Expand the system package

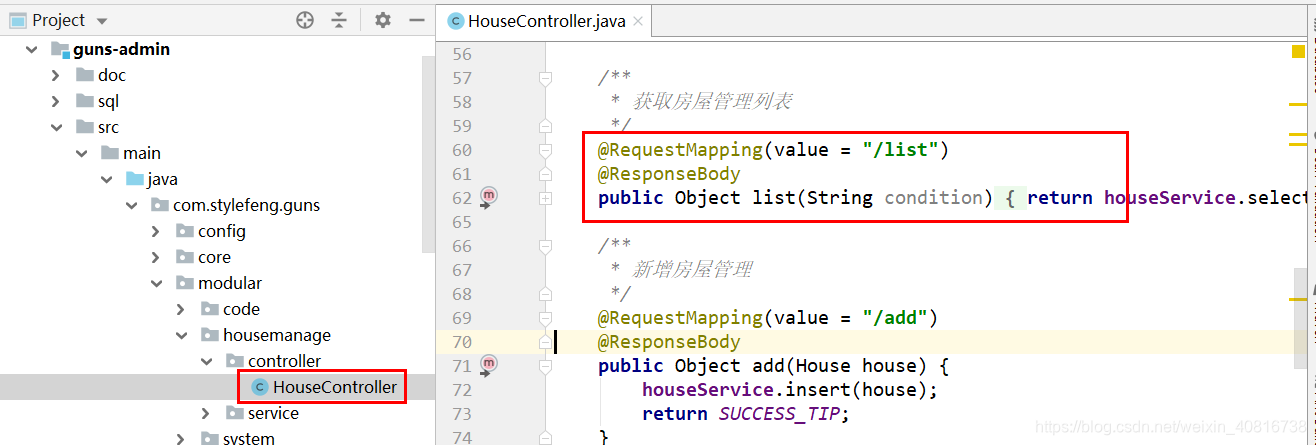pyautogui.click(x=181, y=438)
